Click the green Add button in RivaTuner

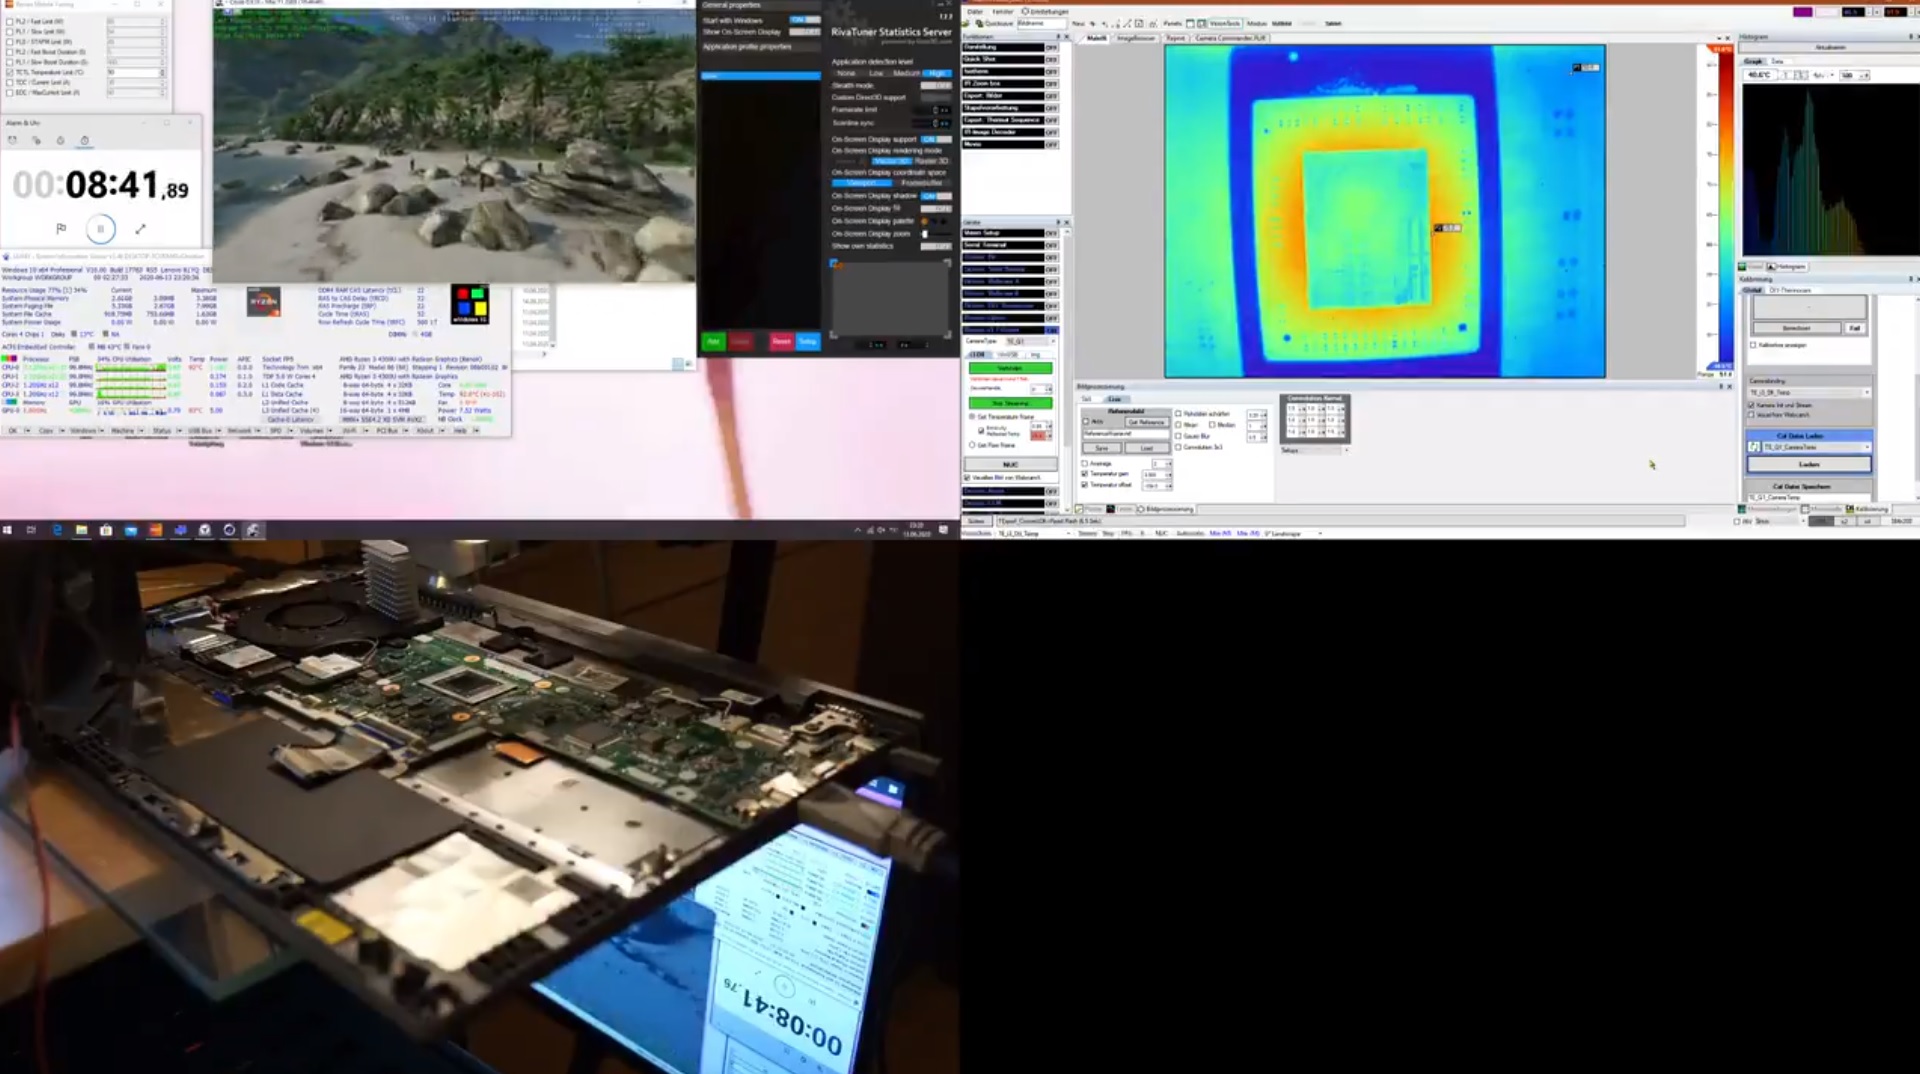click(713, 342)
